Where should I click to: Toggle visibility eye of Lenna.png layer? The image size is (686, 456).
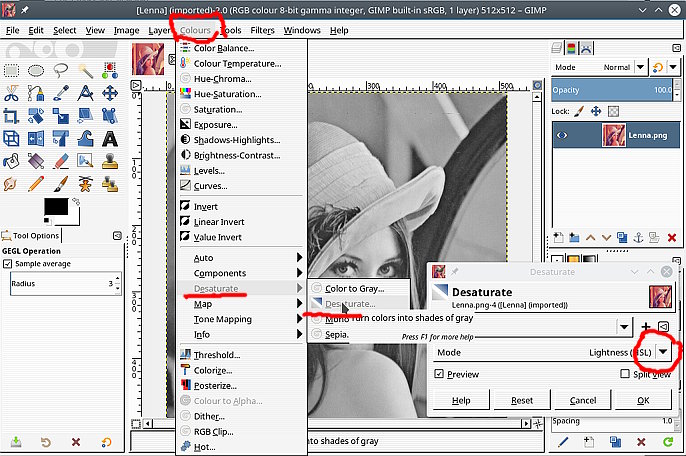click(x=562, y=135)
